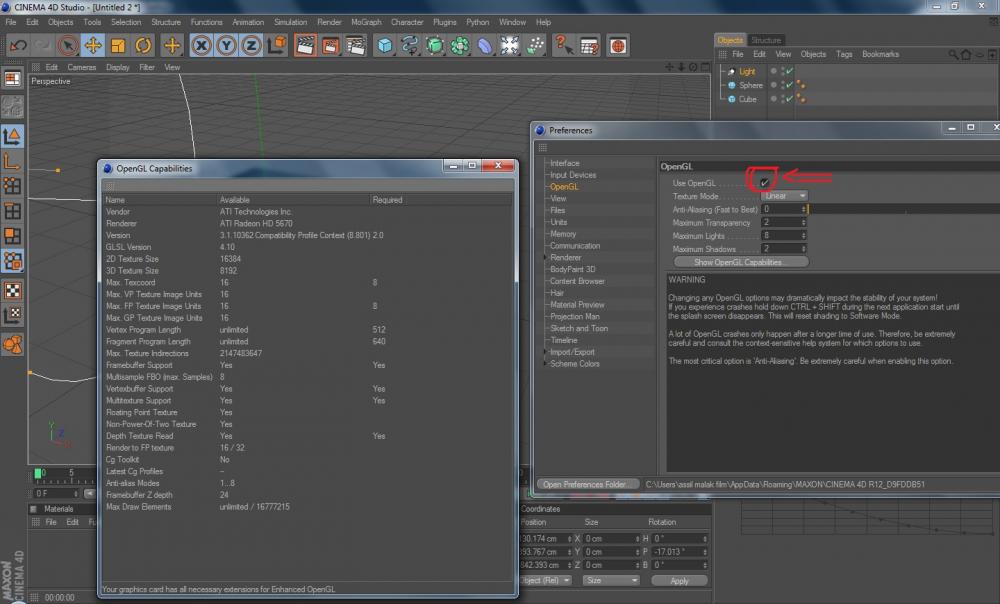The image size is (1000, 604).
Task: Open the Texture Mode dropdown
Action: point(785,196)
